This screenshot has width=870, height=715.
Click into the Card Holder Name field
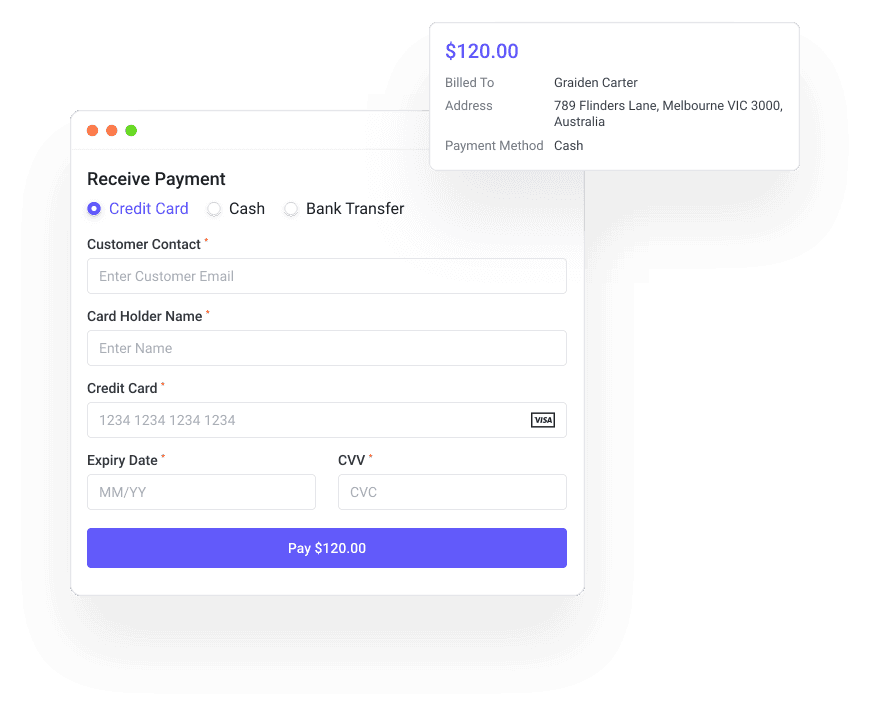326,348
